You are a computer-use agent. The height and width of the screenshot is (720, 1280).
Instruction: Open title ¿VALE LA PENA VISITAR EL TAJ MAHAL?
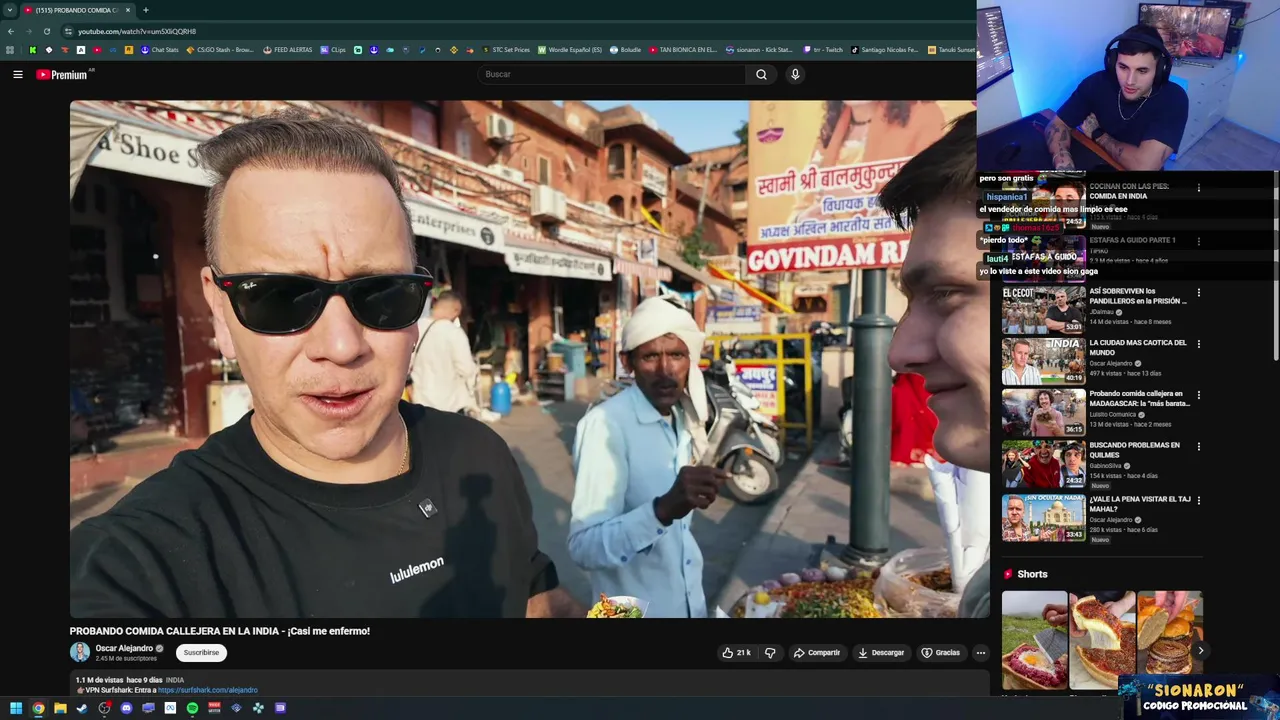tap(1139, 504)
